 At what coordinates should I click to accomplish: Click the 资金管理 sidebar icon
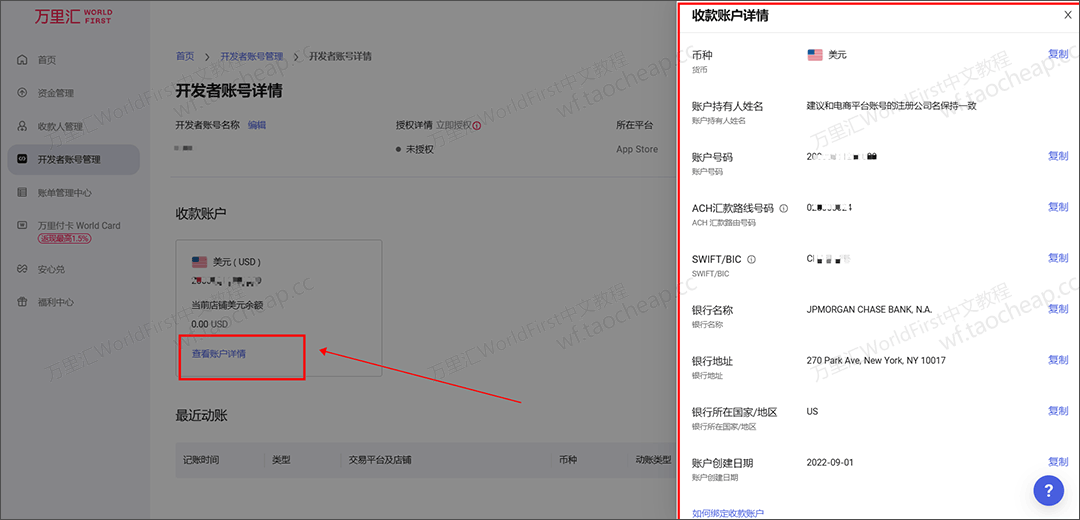click(22, 93)
